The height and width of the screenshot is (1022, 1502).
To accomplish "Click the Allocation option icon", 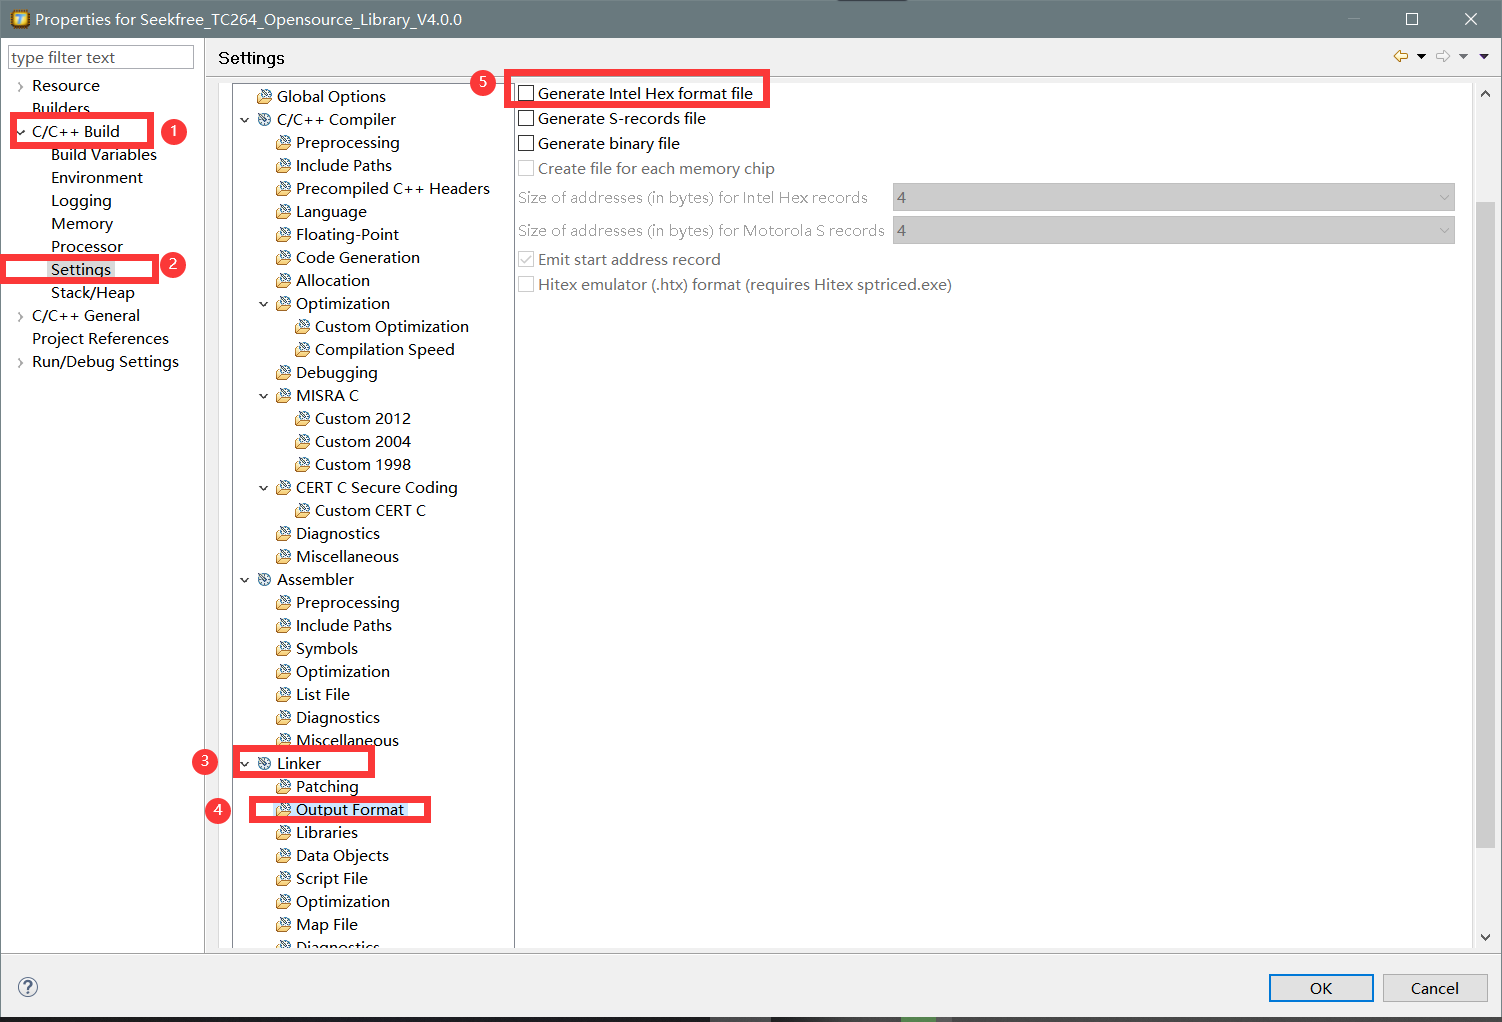I will point(283,281).
